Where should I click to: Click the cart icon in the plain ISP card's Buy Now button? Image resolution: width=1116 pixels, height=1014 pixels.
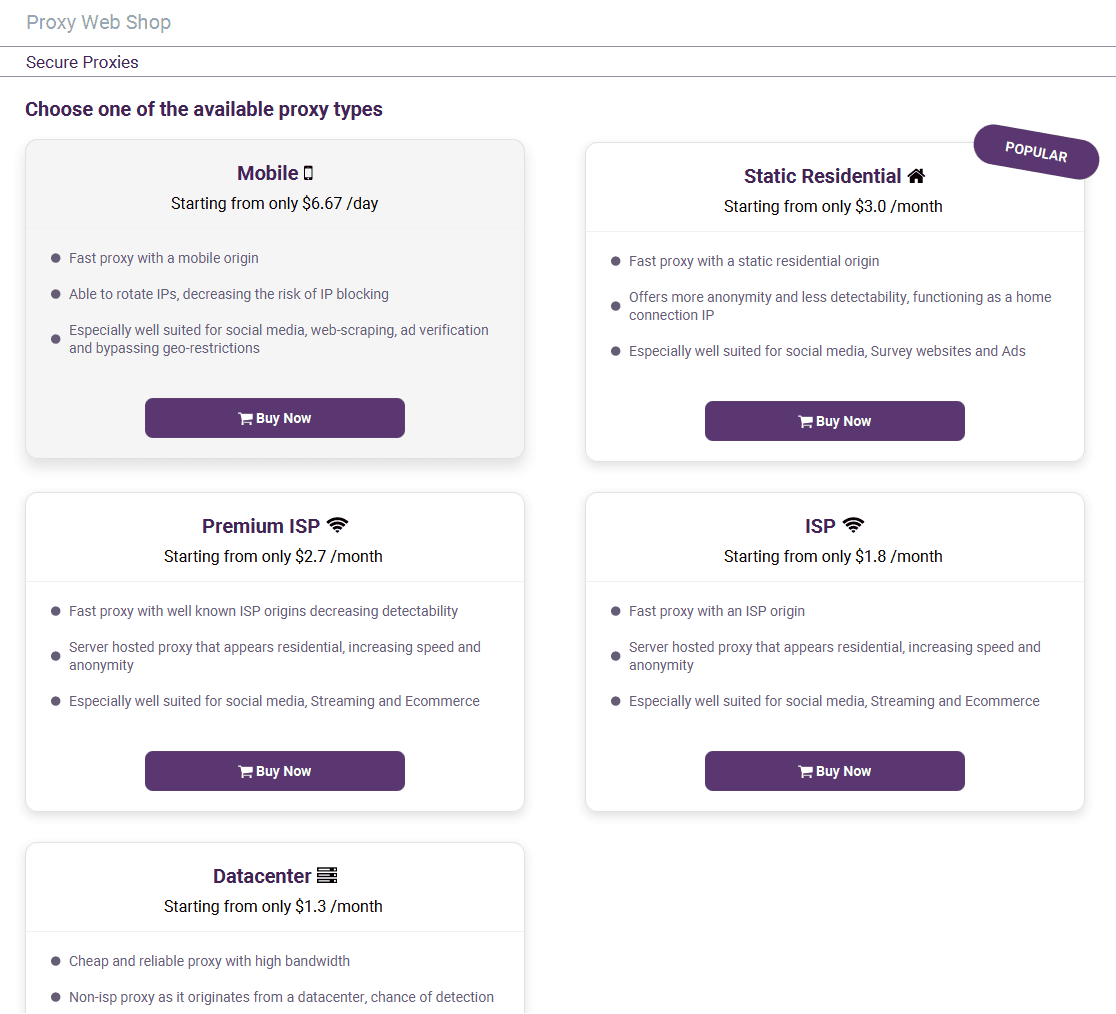(x=805, y=772)
